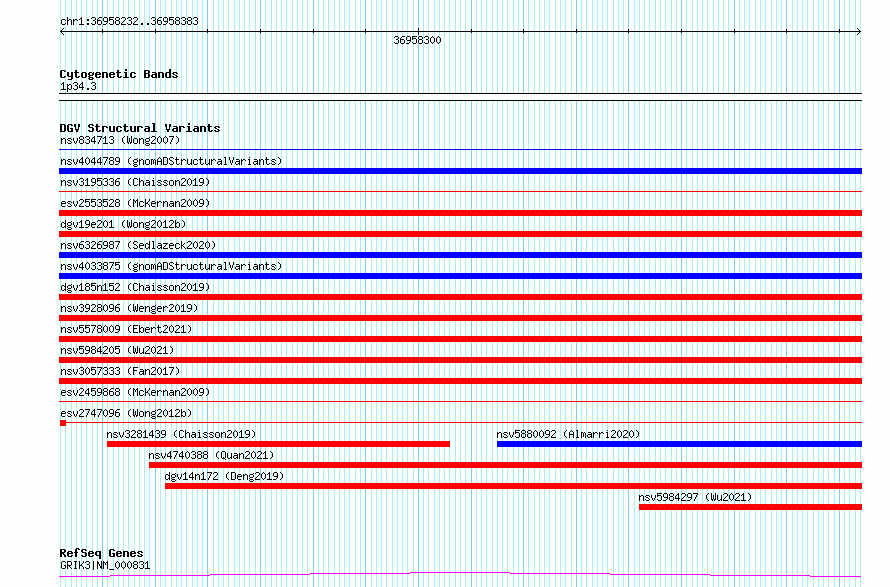Open nsv4033875 (gnomADStructuralVariants) label
The width and height of the screenshot is (890, 587).
[171, 266]
